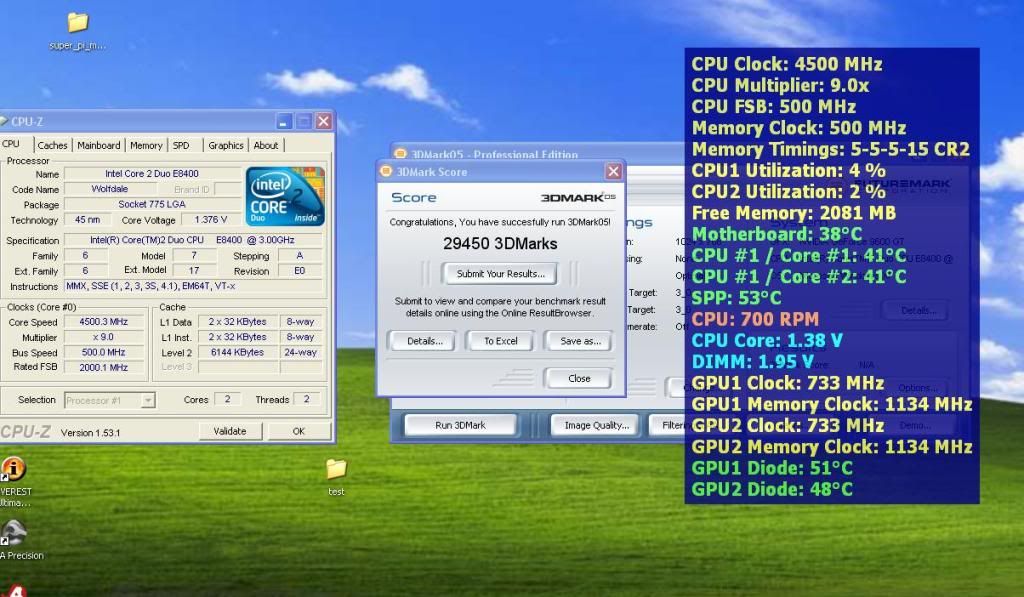The height and width of the screenshot is (597, 1024).
Task: Click the 3DMark05 Professional Edition title bar
Action: (x=494, y=155)
